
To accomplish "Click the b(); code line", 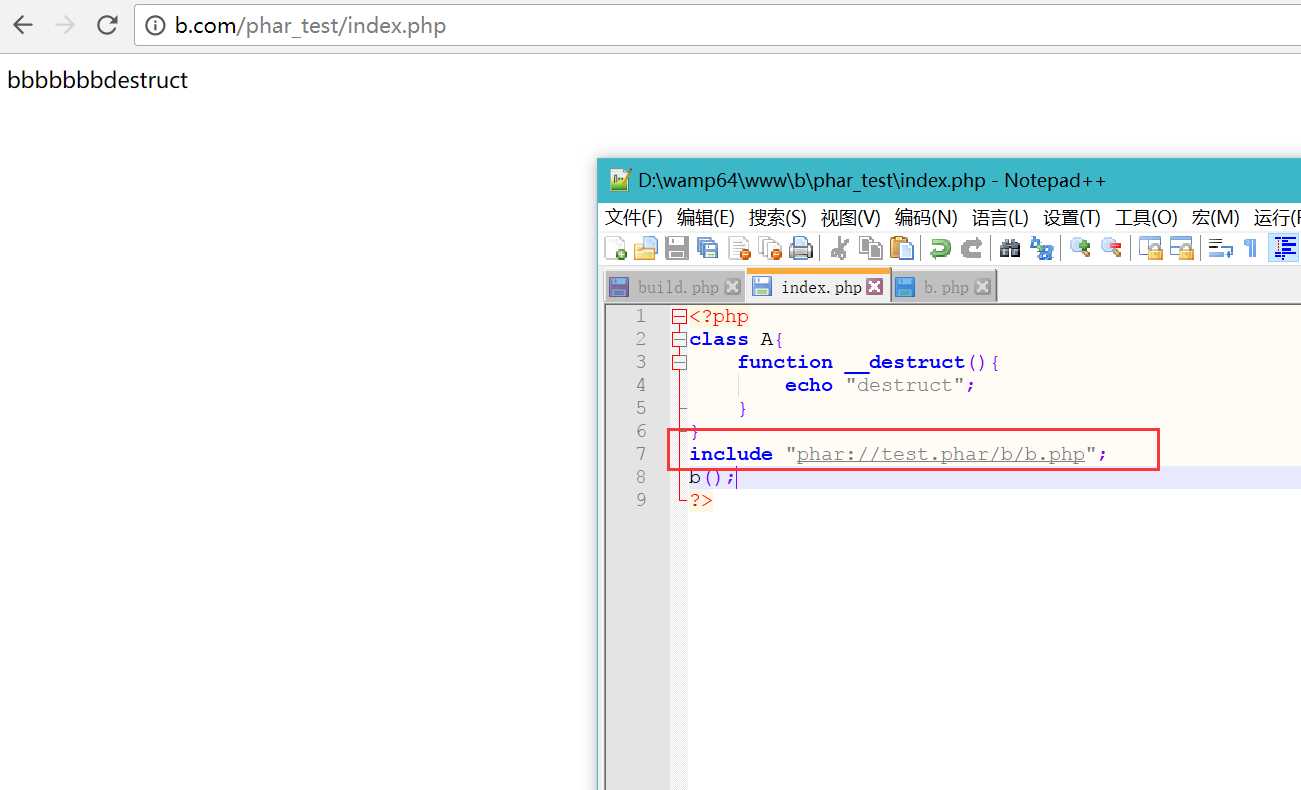I will pos(712,477).
